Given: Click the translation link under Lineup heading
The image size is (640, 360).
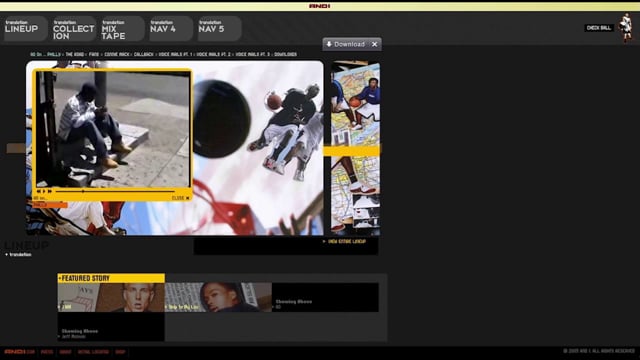Looking at the screenshot, I should point(19,255).
